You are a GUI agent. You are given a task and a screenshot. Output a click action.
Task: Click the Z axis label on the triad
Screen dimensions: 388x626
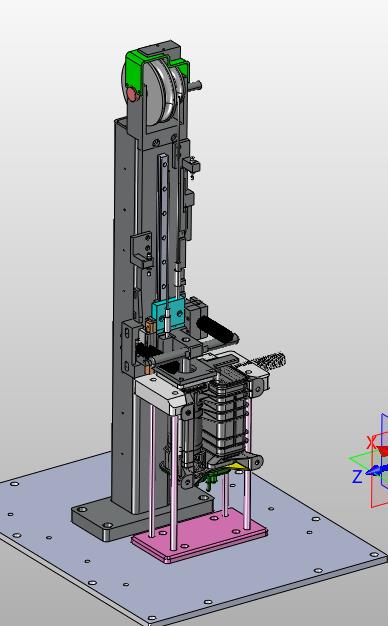coord(357,476)
